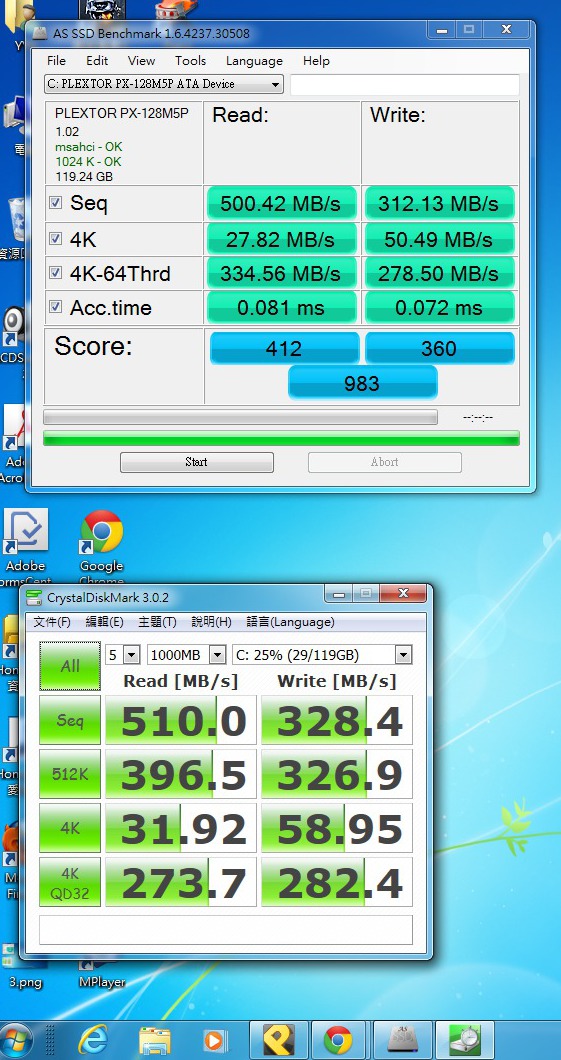Open the Windows Start orb
Image resolution: width=561 pixels, height=1060 pixels.
(x=16, y=1040)
